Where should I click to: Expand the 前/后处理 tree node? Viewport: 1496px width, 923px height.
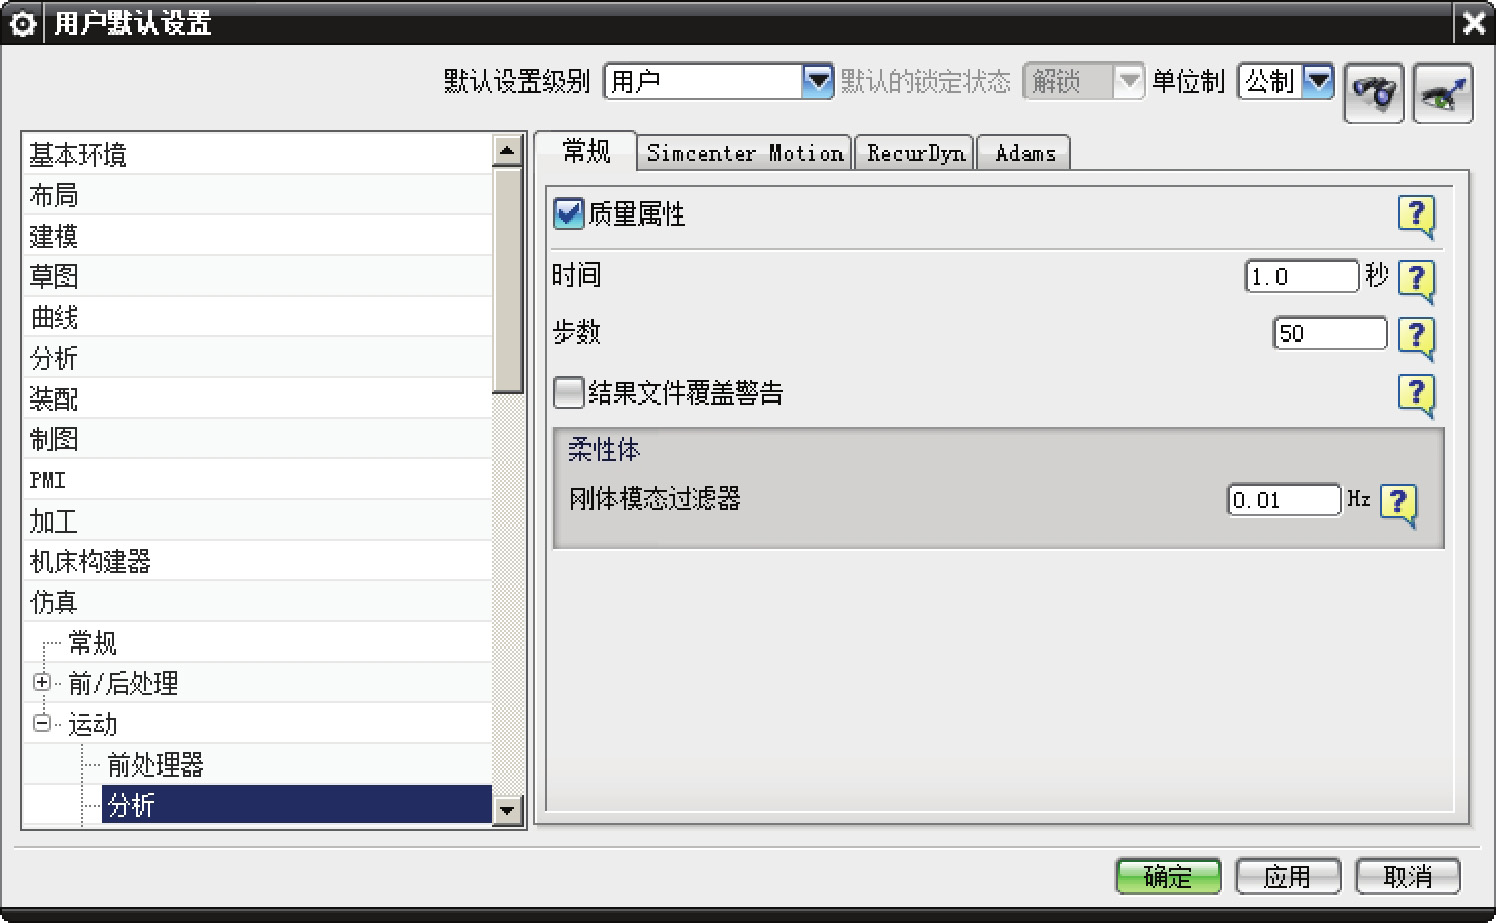click(42, 683)
